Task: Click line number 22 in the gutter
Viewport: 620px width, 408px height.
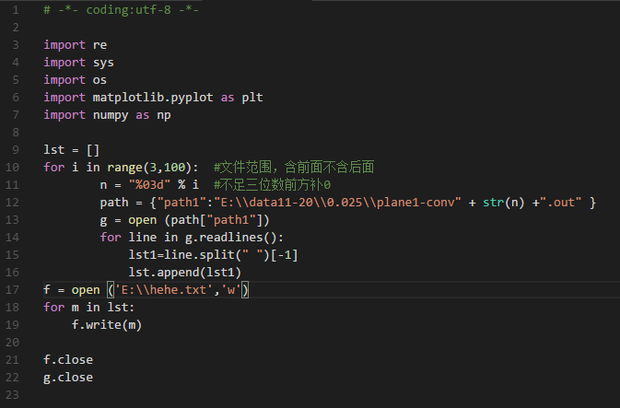Action: click(x=18, y=377)
